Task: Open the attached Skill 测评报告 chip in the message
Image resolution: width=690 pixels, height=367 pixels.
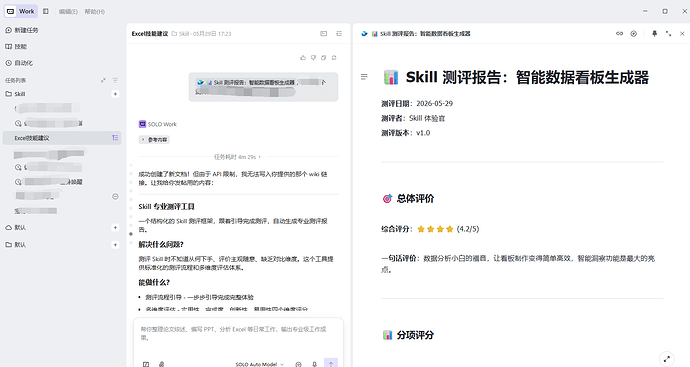Action: click(246, 82)
